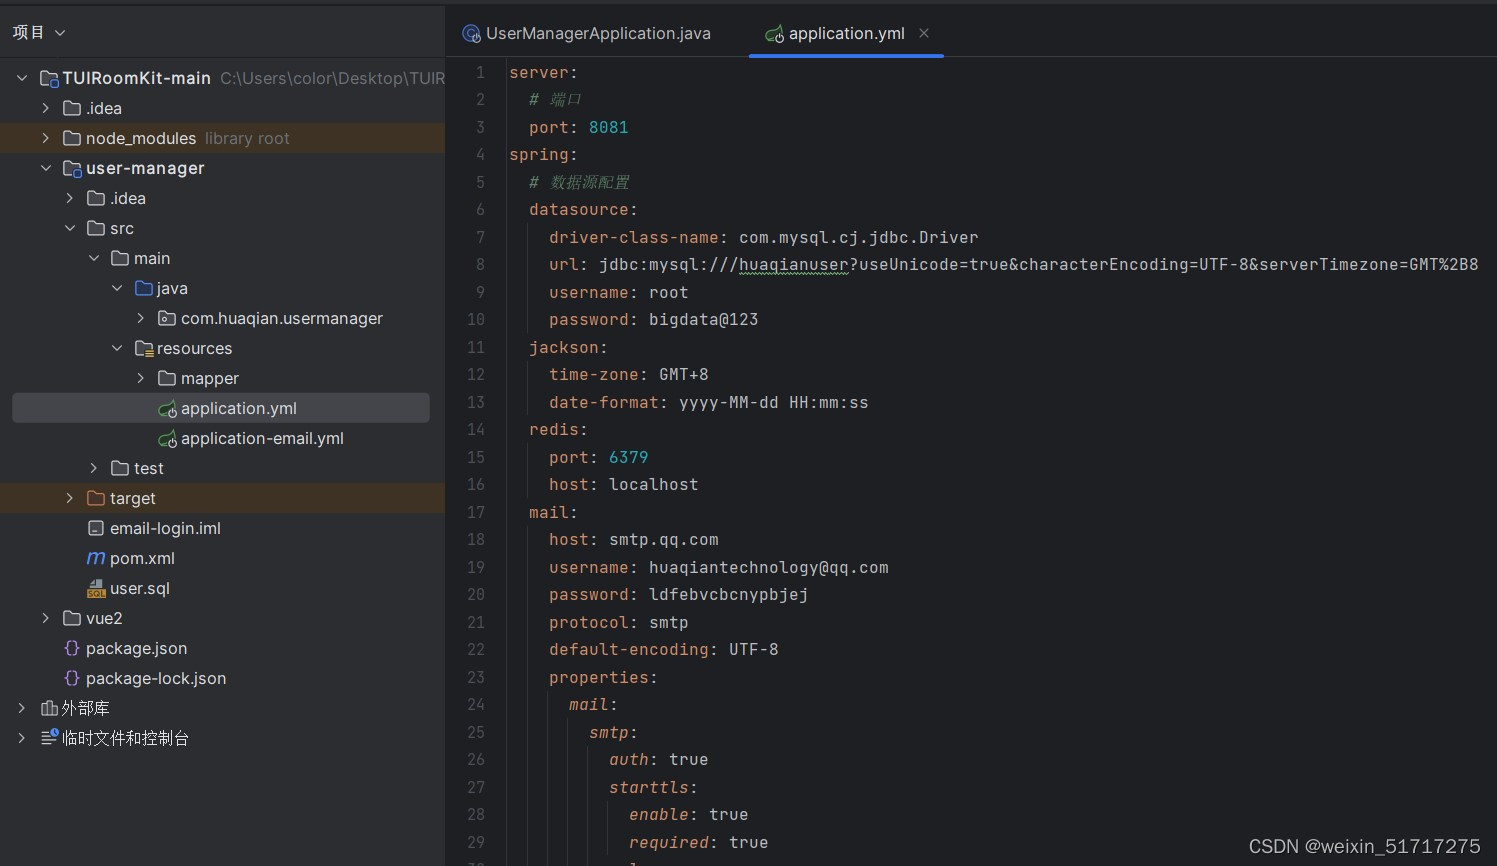This screenshot has height=866, width=1497.
Task: Expand the node_modules library root
Action: (x=45, y=138)
